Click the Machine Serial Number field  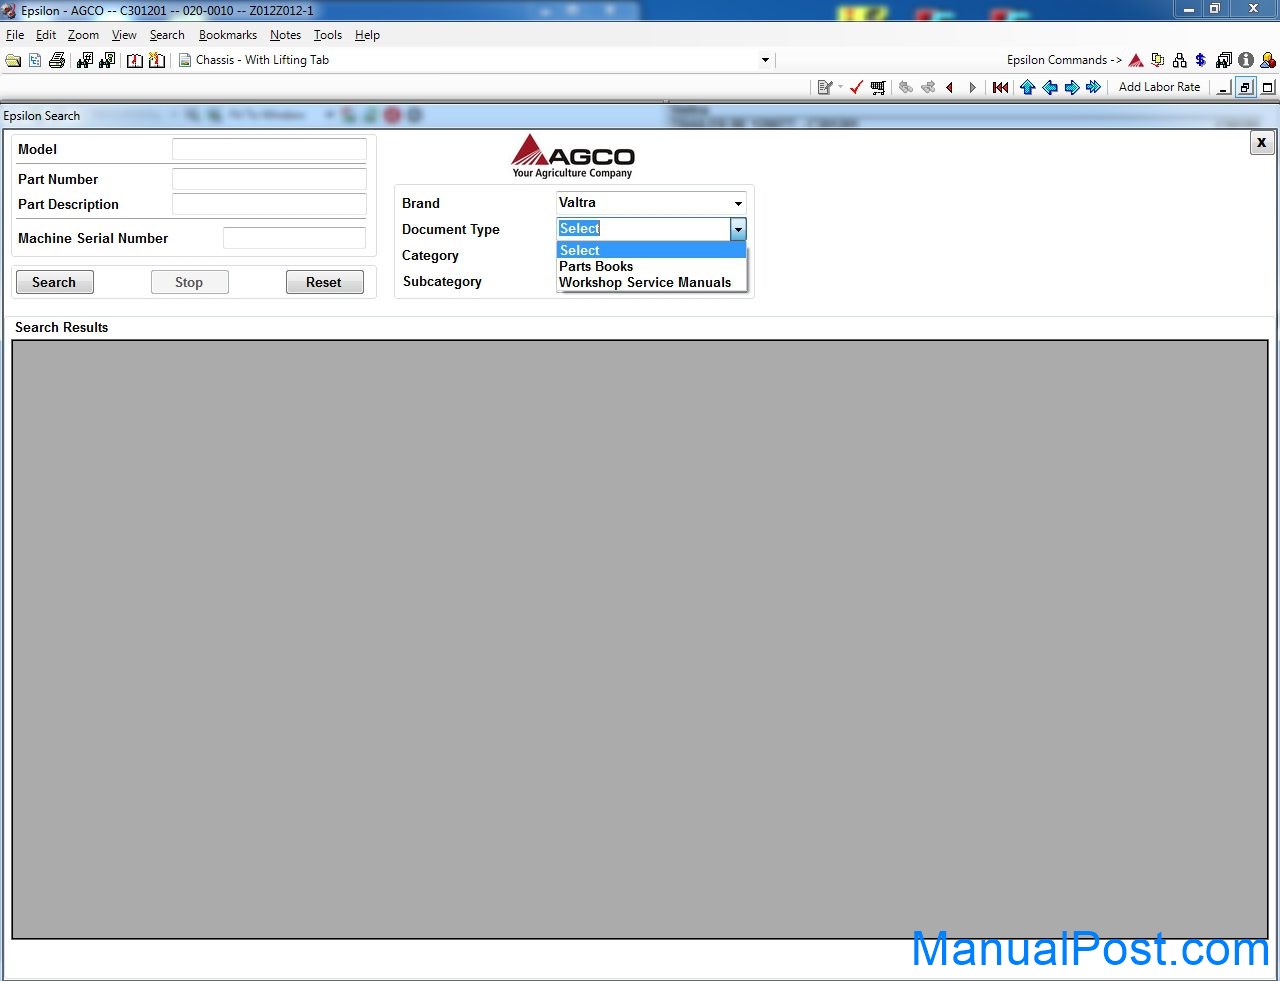click(x=294, y=238)
